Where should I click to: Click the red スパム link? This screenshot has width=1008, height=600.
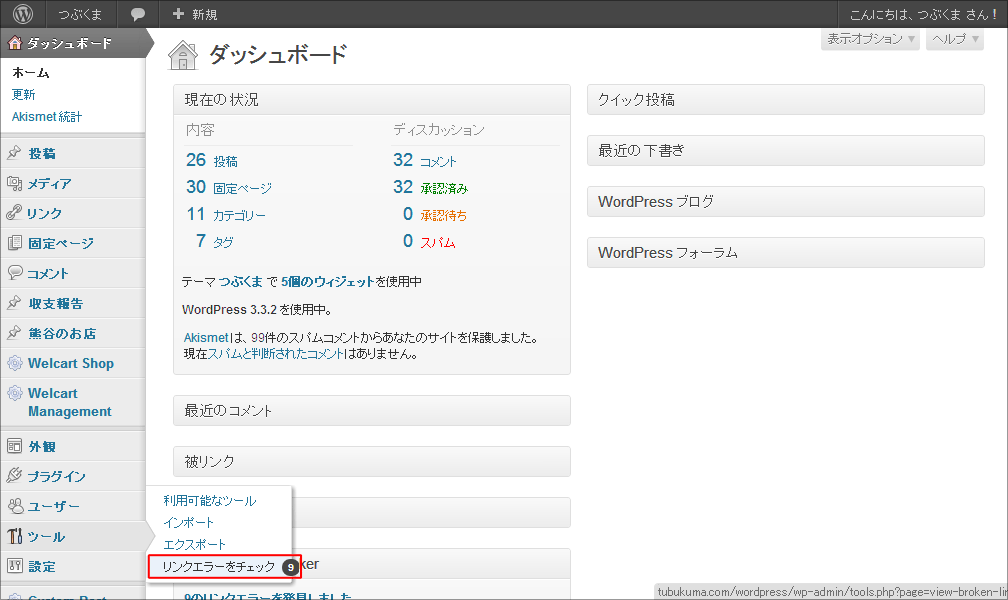pos(438,242)
